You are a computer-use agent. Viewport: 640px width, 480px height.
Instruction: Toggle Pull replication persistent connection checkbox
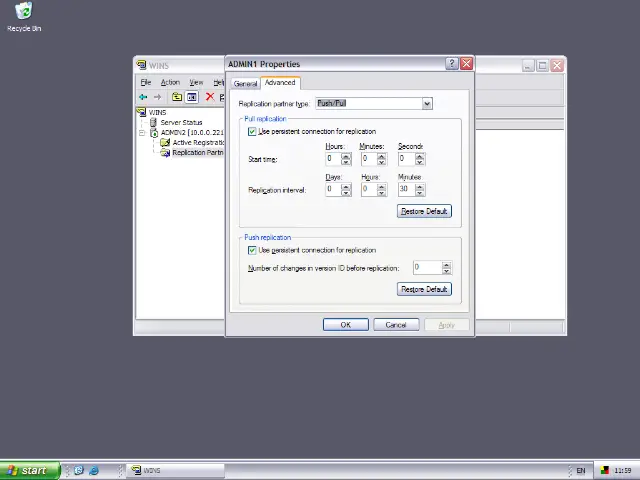click(x=252, y=131)
